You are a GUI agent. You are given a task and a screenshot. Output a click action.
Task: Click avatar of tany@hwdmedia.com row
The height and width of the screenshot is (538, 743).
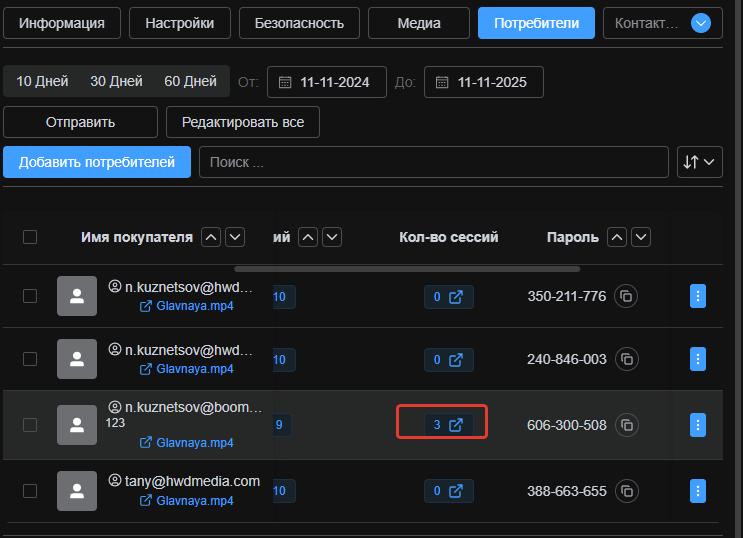[77, 491]
